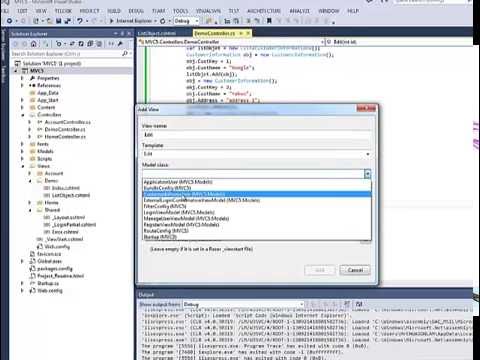Screen dimensions: 480x360
Task: Select DemoController.cs in Solution Explorer
Action: coord(65,129)
